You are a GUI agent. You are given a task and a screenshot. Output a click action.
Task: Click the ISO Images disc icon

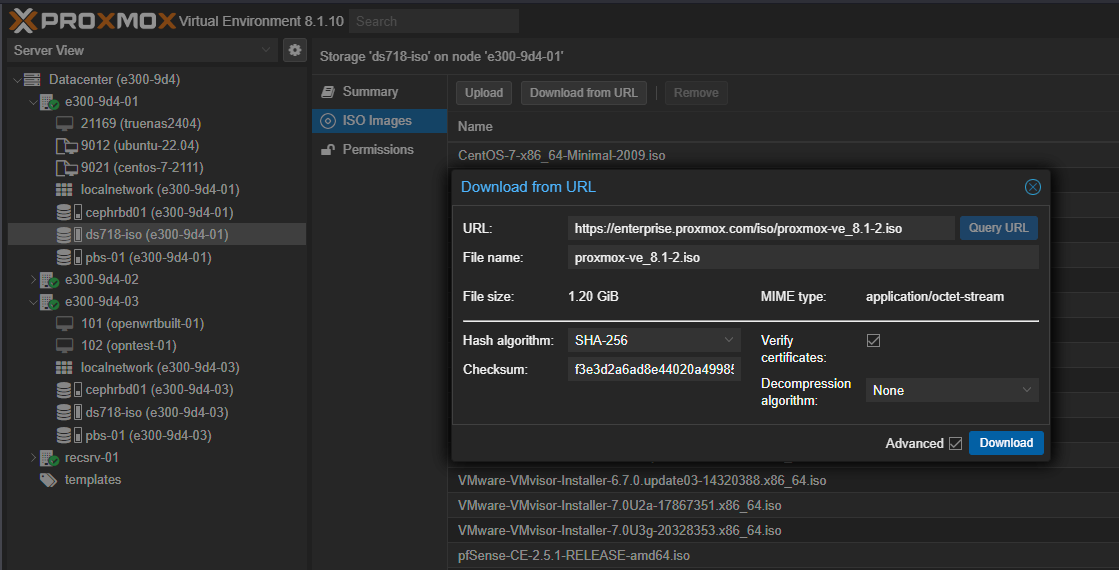(x=328, y=121)
